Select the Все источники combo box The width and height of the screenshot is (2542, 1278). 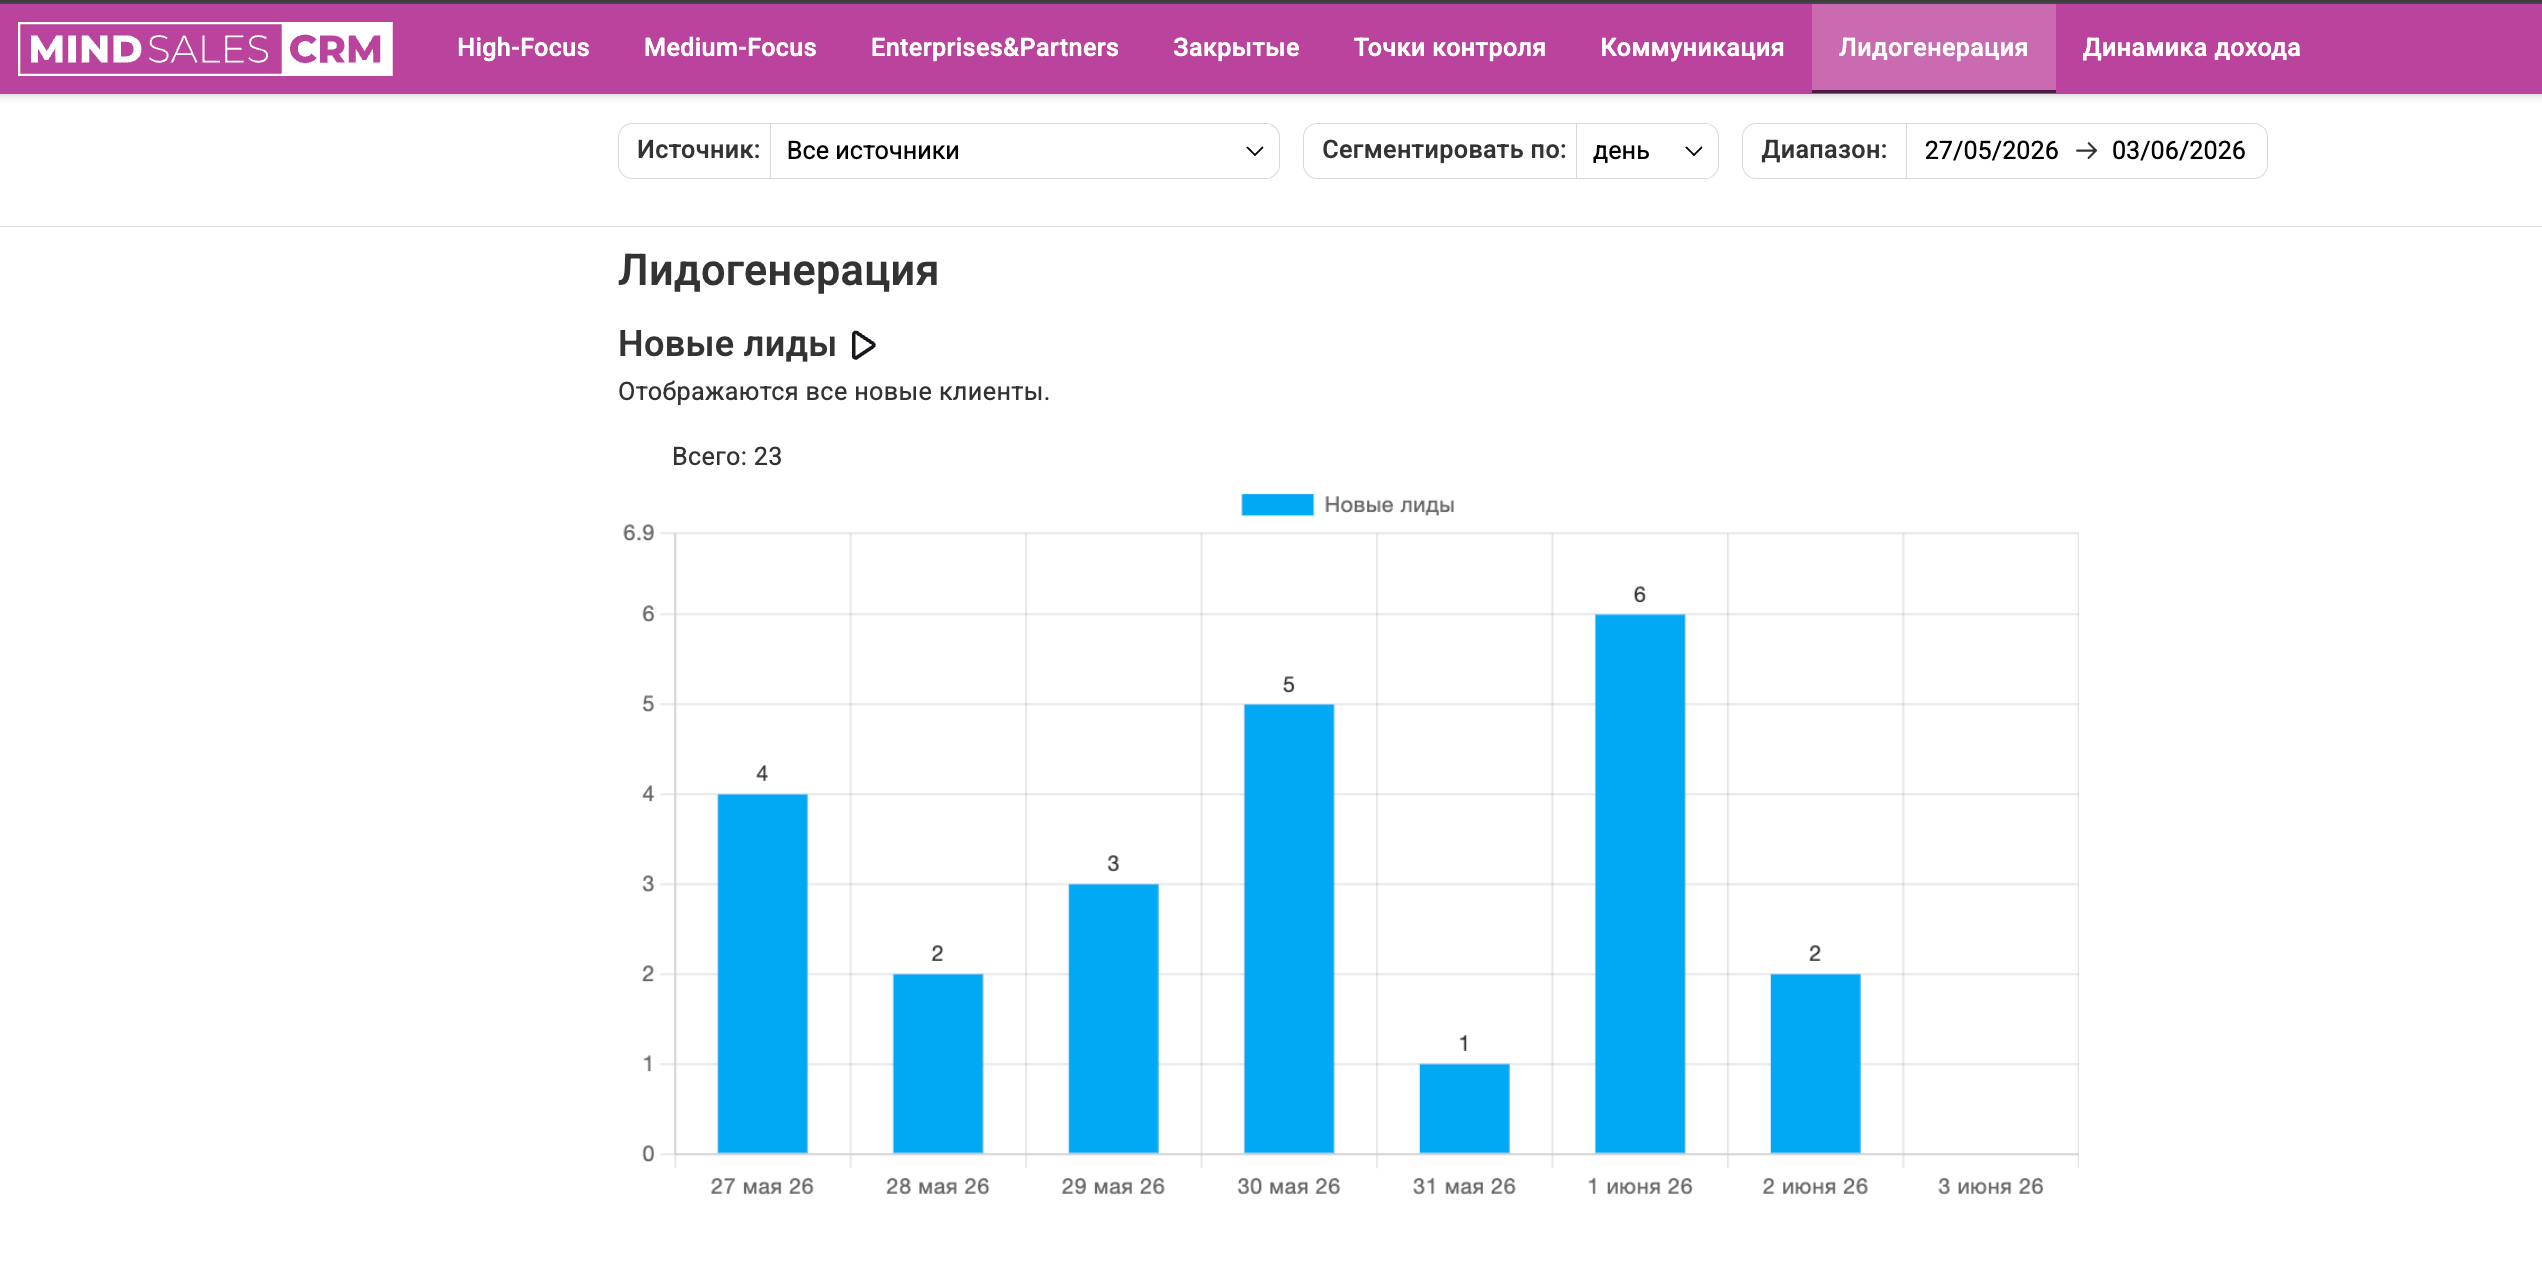point(1024,151)
